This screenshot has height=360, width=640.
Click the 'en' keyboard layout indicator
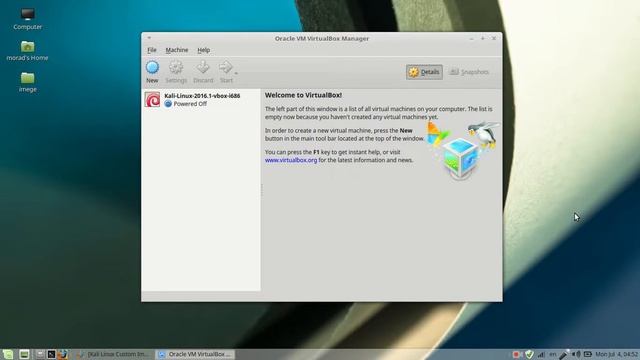click(x=553, y=354)
